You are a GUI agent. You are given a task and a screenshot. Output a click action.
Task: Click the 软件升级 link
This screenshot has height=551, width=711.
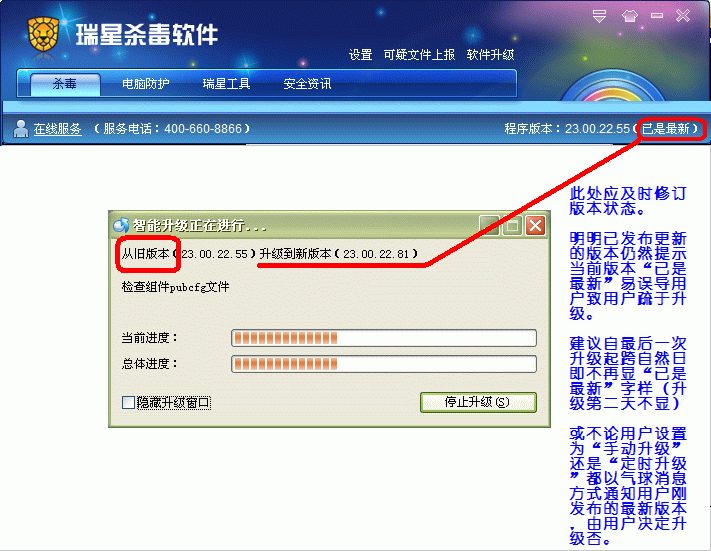490,55
